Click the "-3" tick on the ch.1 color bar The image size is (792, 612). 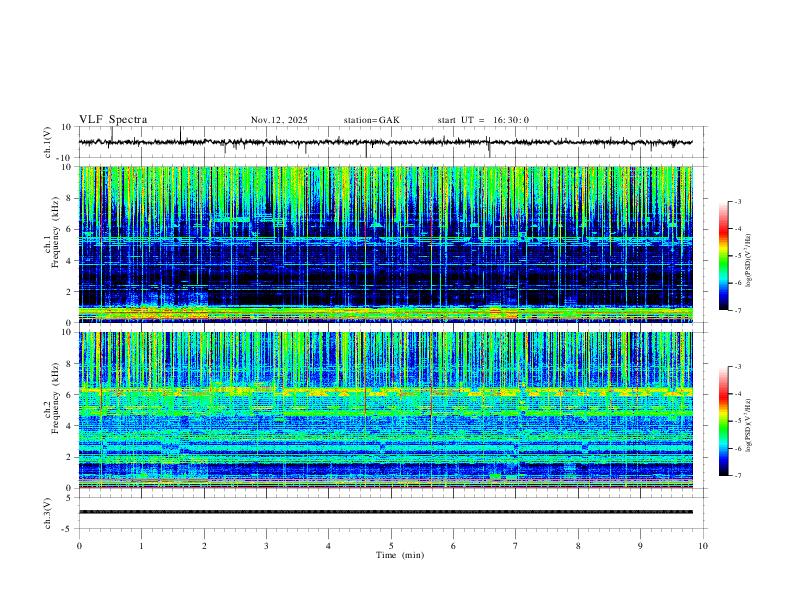738,201
